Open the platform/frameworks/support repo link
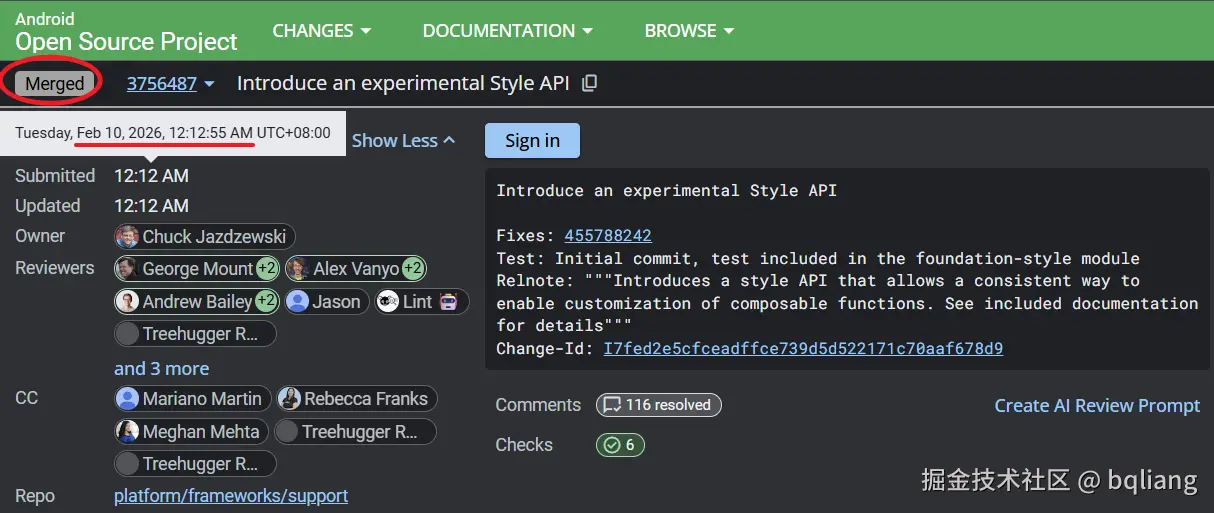The image size is (1214, 513). [x=231, y=496]
